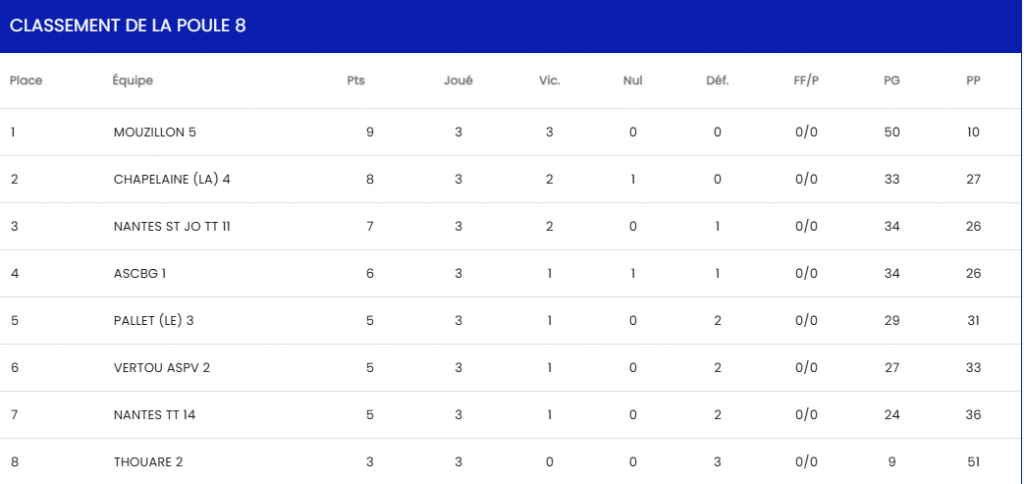This screenshot has width=1024, height=484.
Task: Click the Vic. column header
Action: click(549, 81)
